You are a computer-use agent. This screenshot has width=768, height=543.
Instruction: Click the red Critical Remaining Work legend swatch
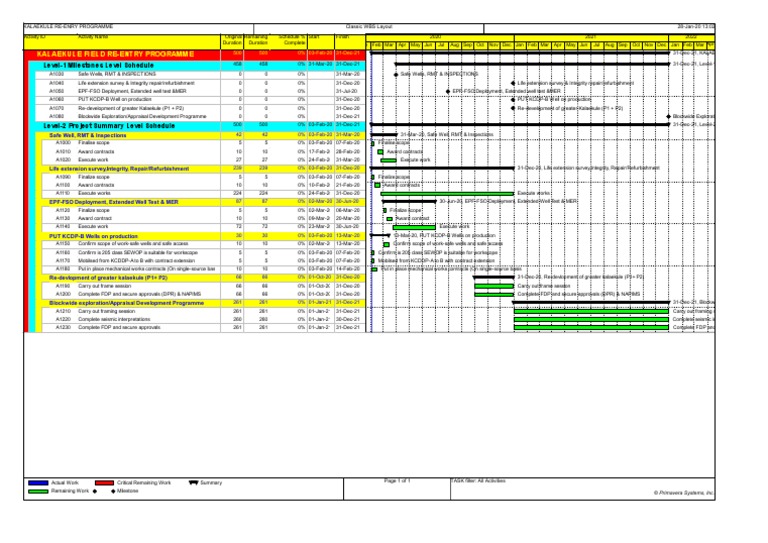104,483
